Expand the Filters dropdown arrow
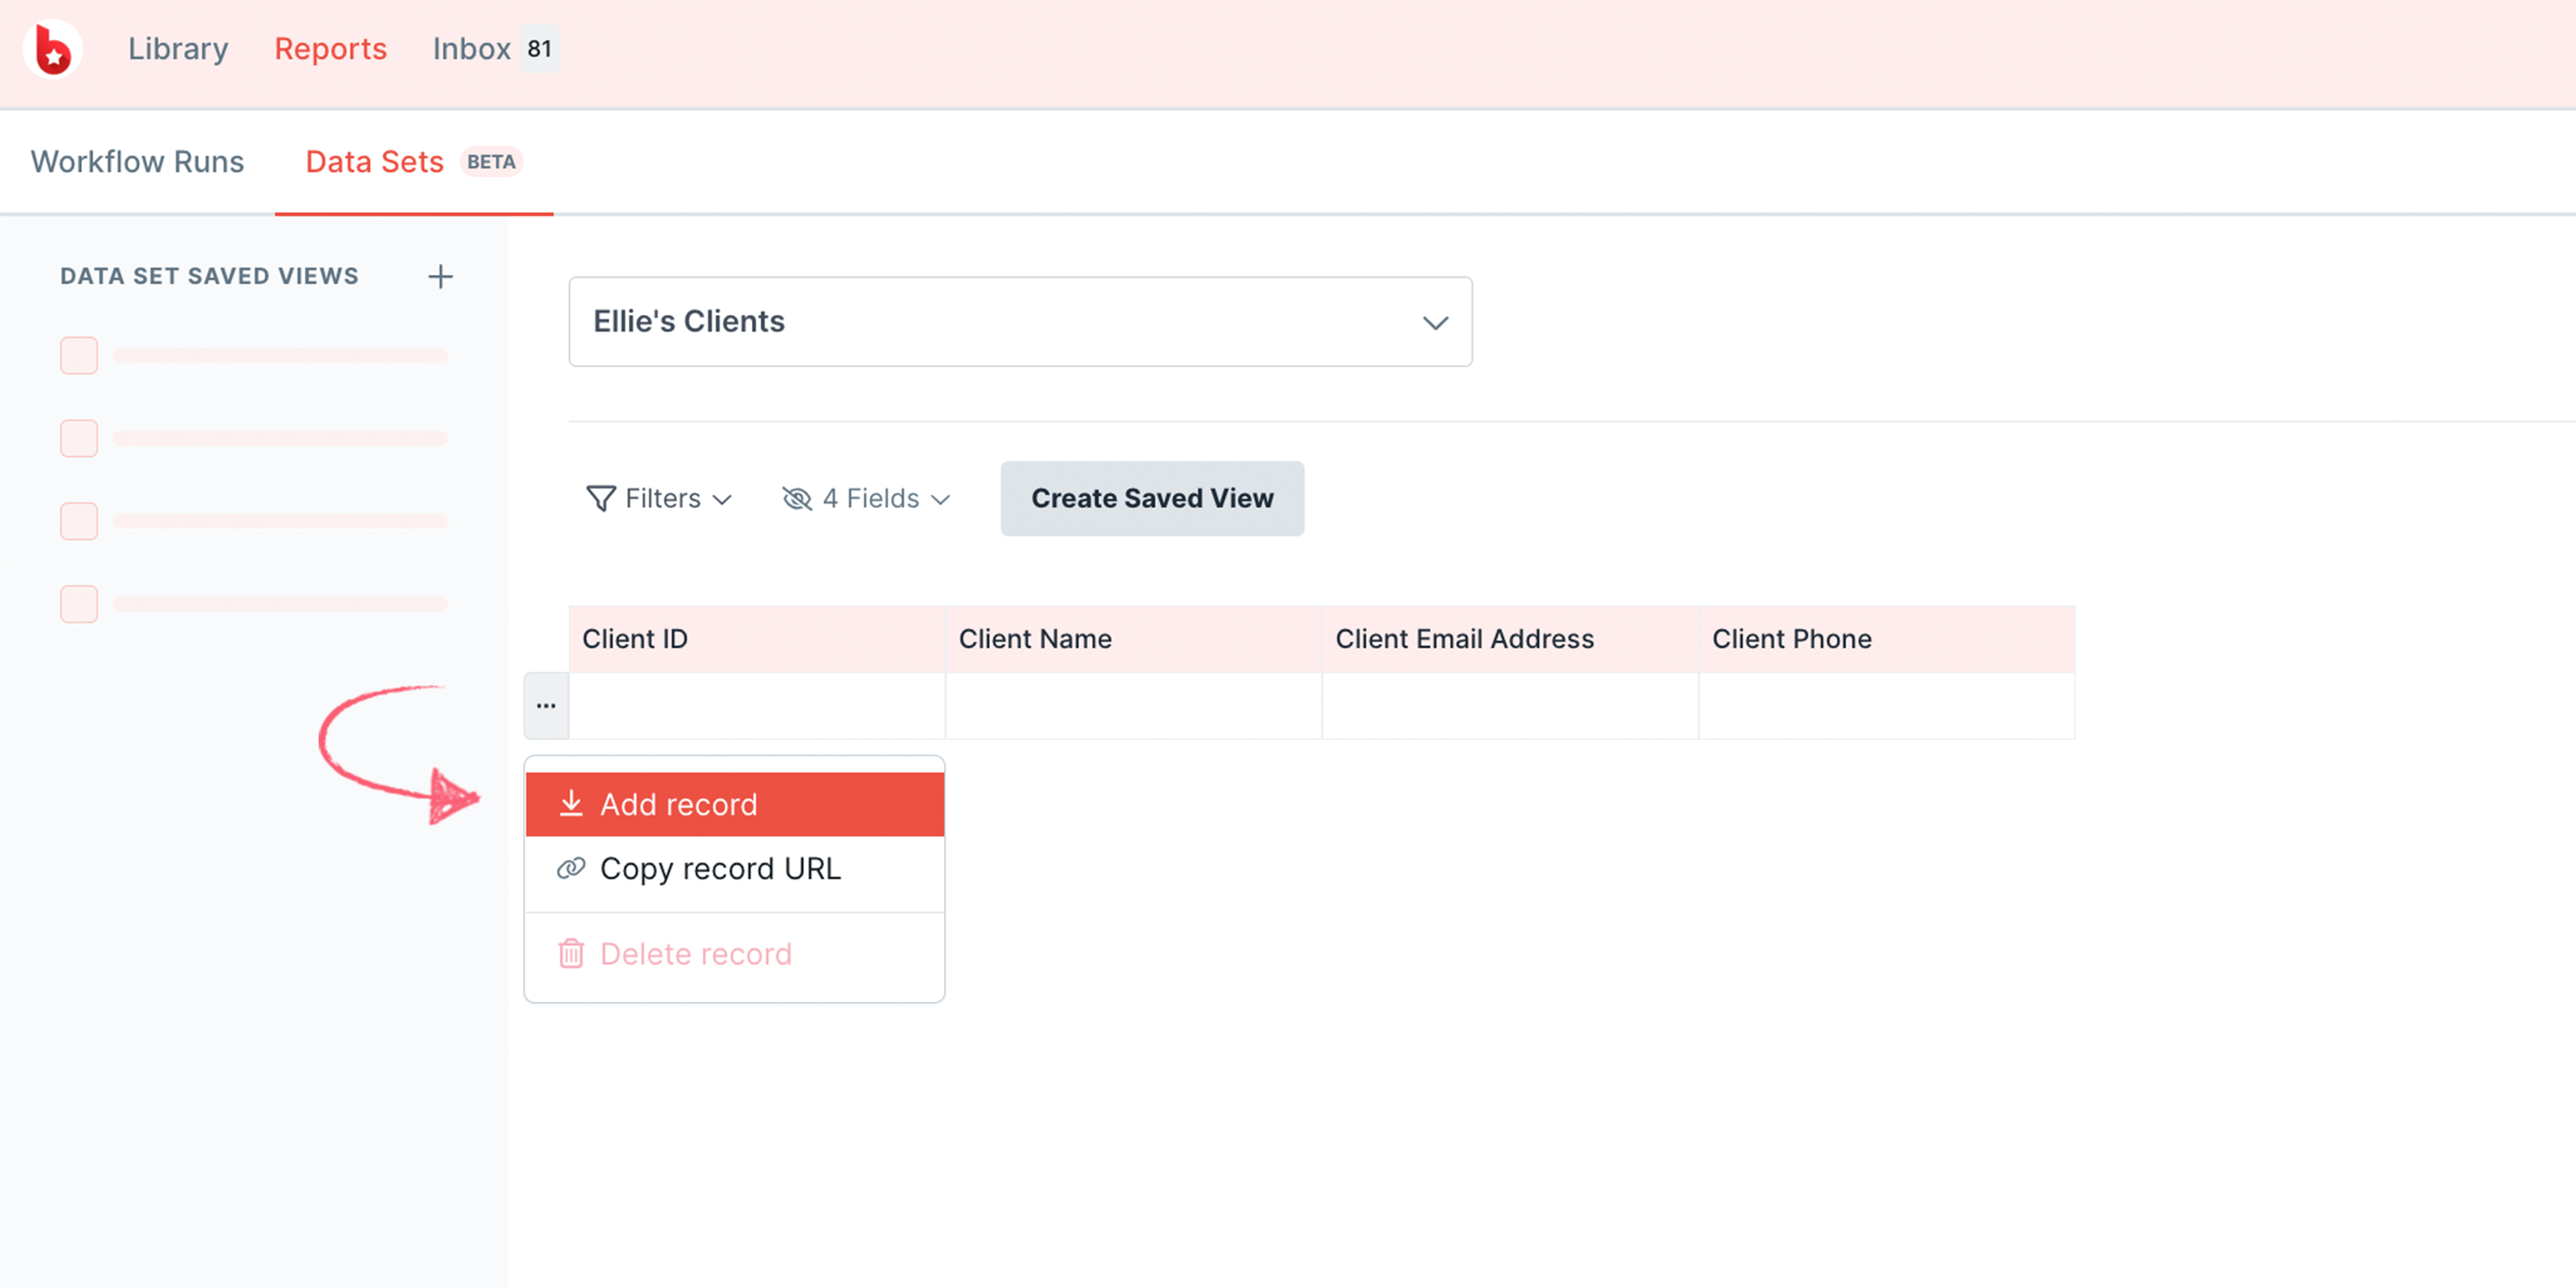Viewport: 2576px width, 1288px height. pyautogui.click(x=722, y=499)
